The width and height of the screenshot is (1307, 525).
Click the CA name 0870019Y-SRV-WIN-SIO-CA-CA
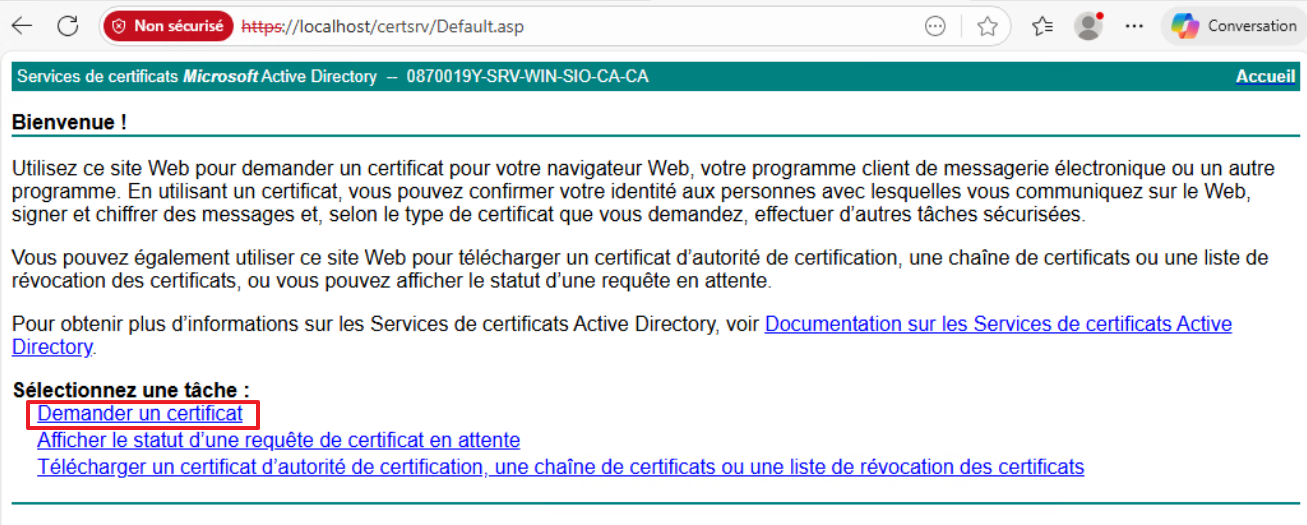[x=527, y=77]
